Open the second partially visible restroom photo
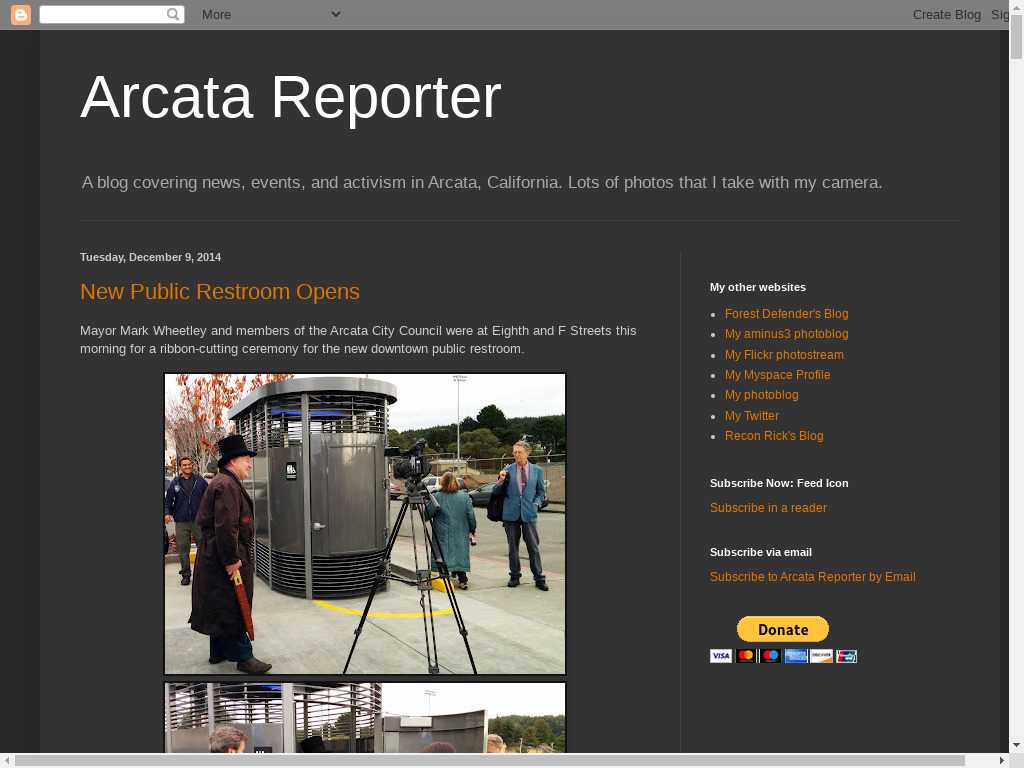The image size is (1024, 768). coord(365,718)
